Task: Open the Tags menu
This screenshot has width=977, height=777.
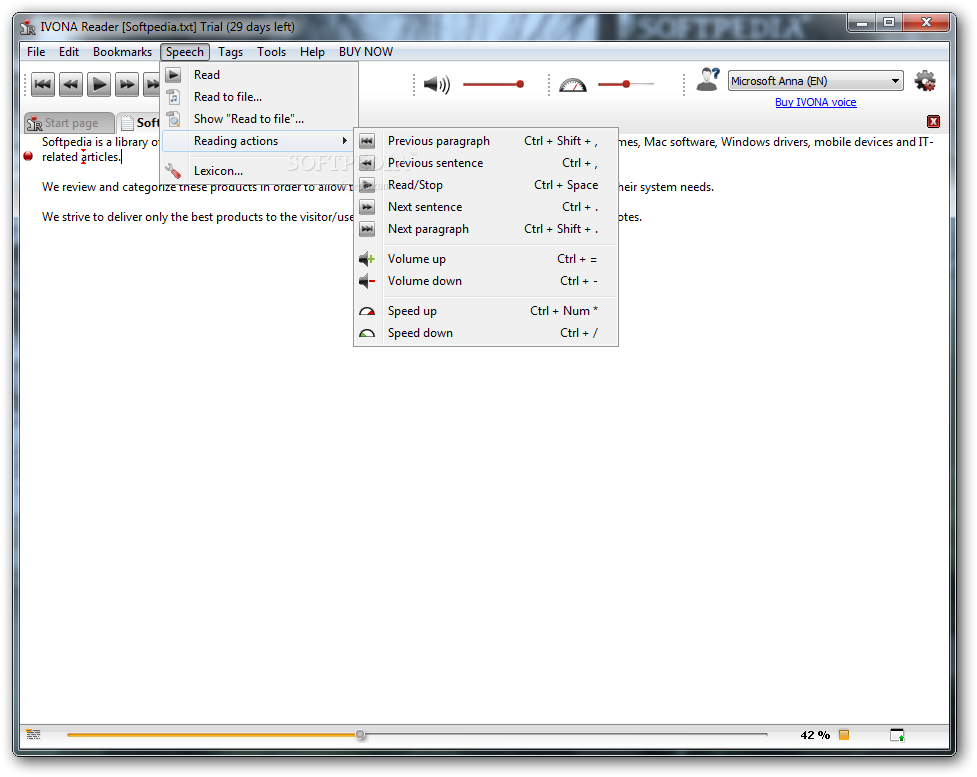Action: pyautogui.click(x=231, y=52)
